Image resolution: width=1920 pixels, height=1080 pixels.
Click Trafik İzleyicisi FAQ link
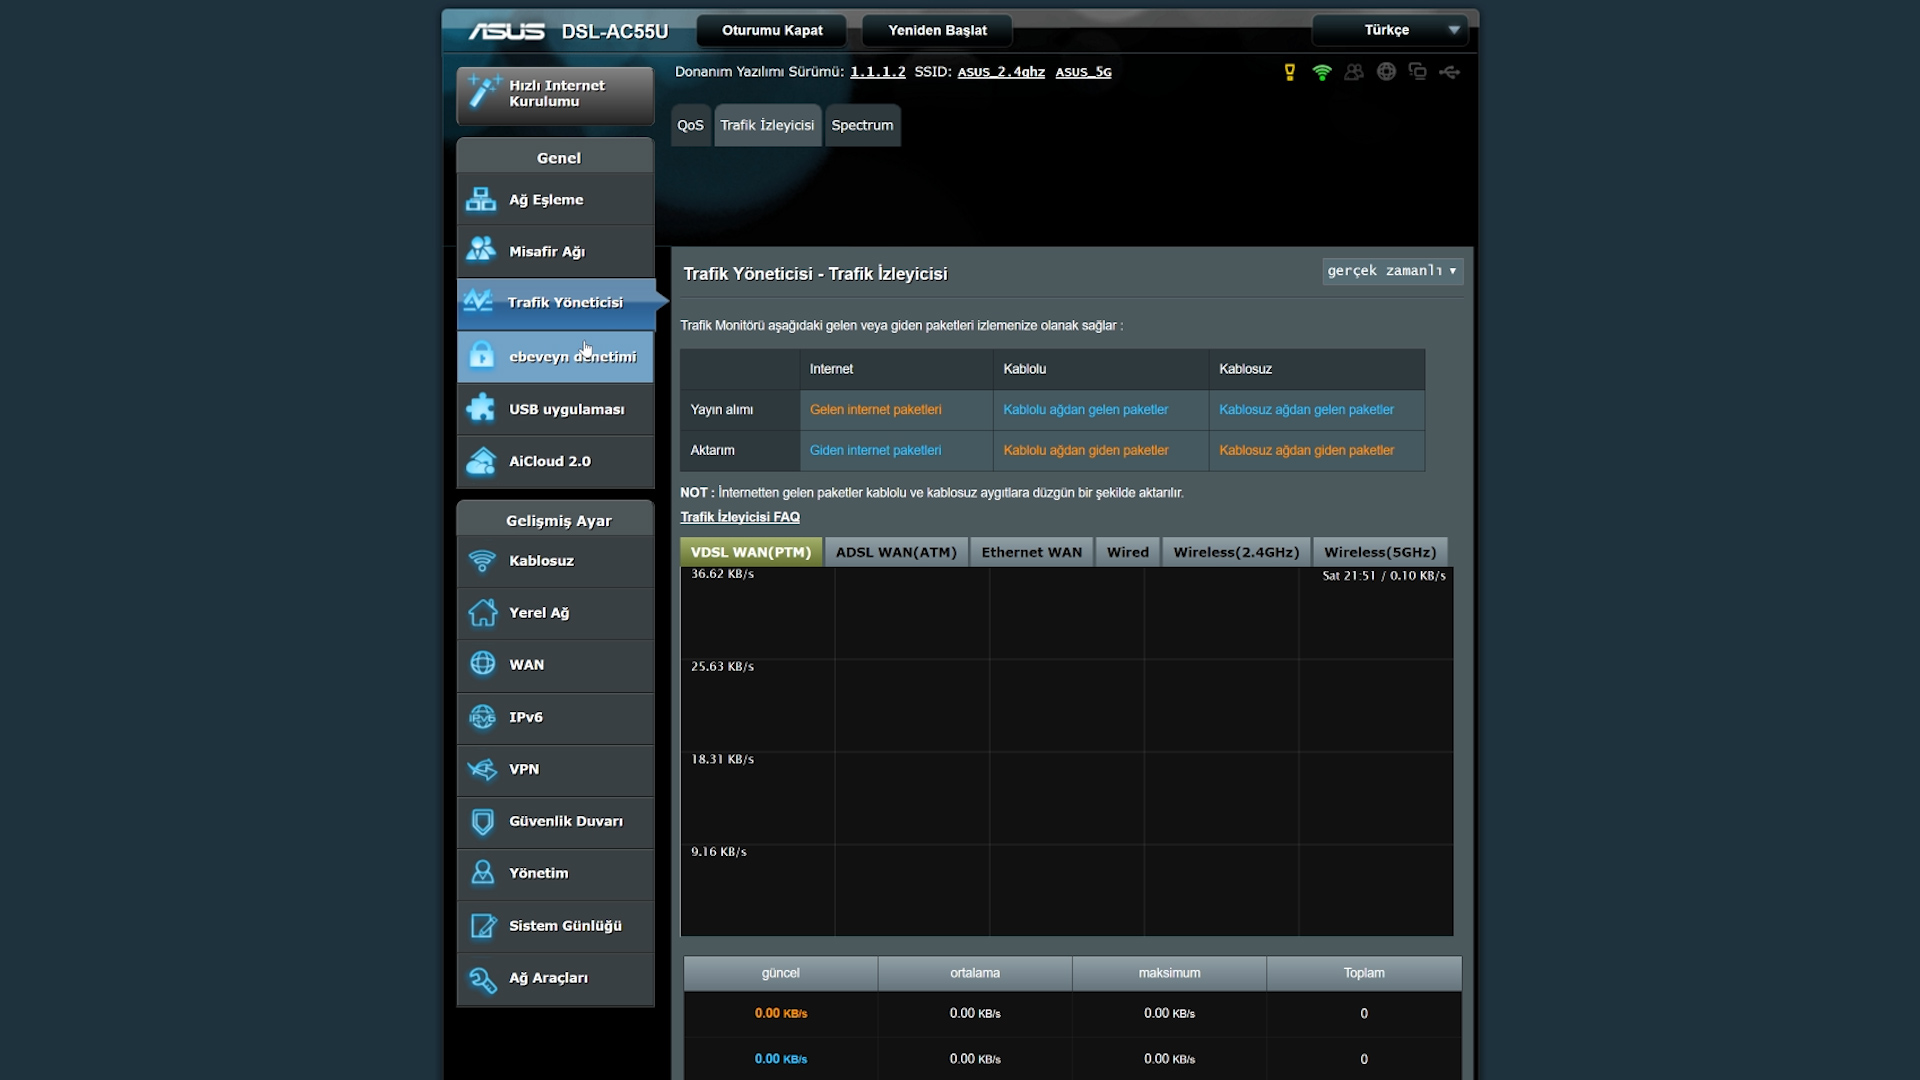pos(740,516)
